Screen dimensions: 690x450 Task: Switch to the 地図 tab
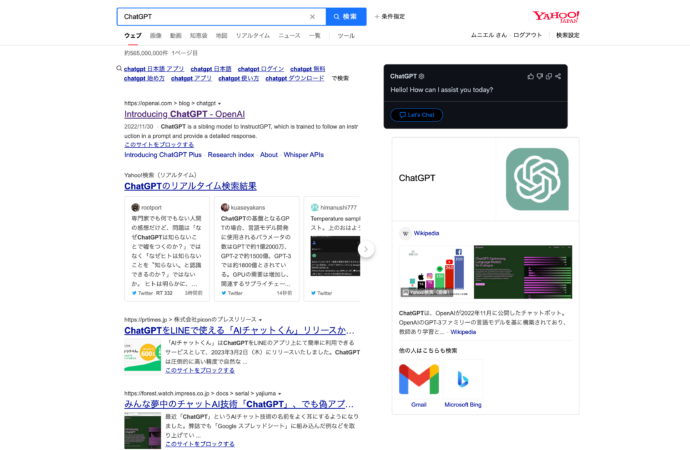coord(221,36)
